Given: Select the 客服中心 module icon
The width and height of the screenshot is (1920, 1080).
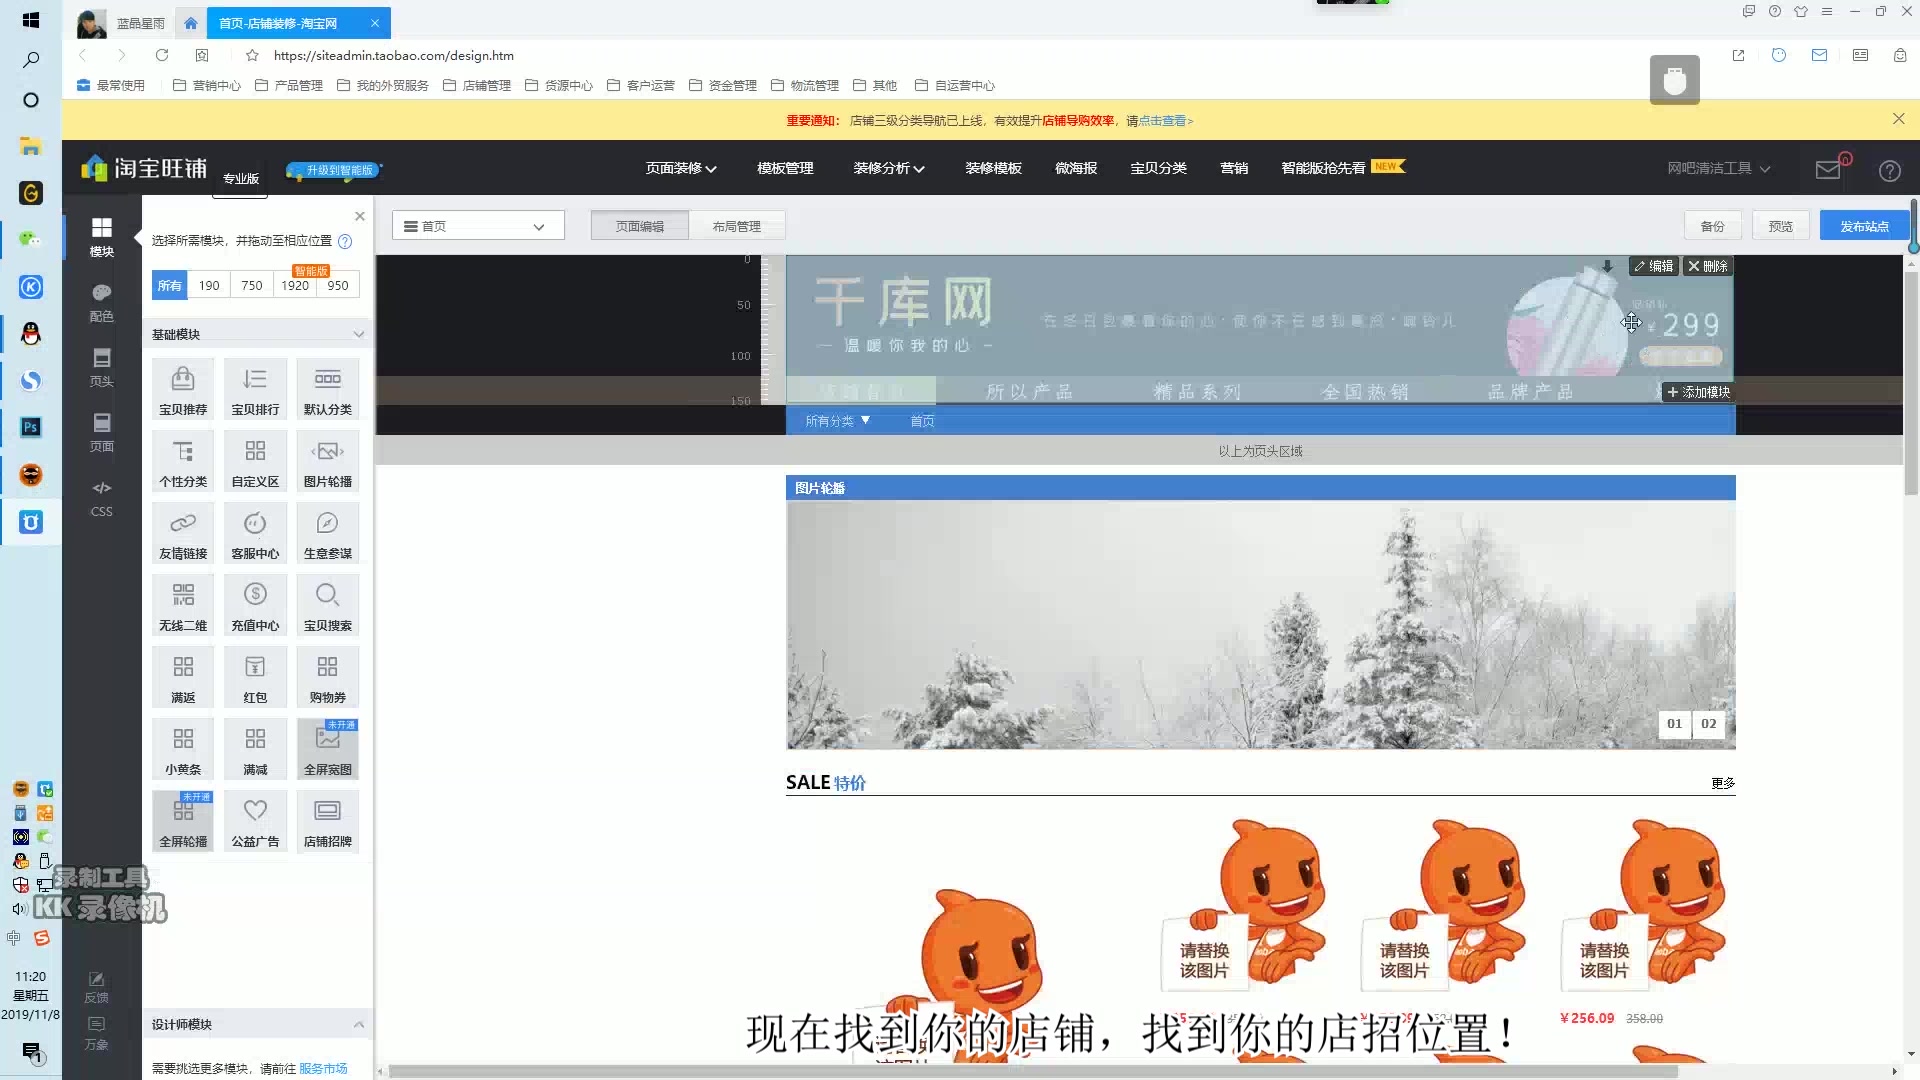Looking at the screenshot, I should tap(255, 532).
